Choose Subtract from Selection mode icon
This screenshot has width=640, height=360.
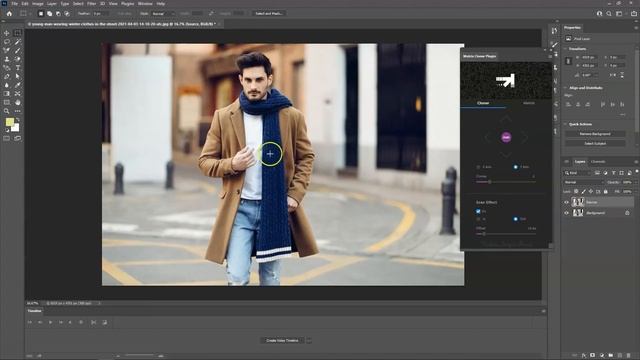(x=58, y=13)
